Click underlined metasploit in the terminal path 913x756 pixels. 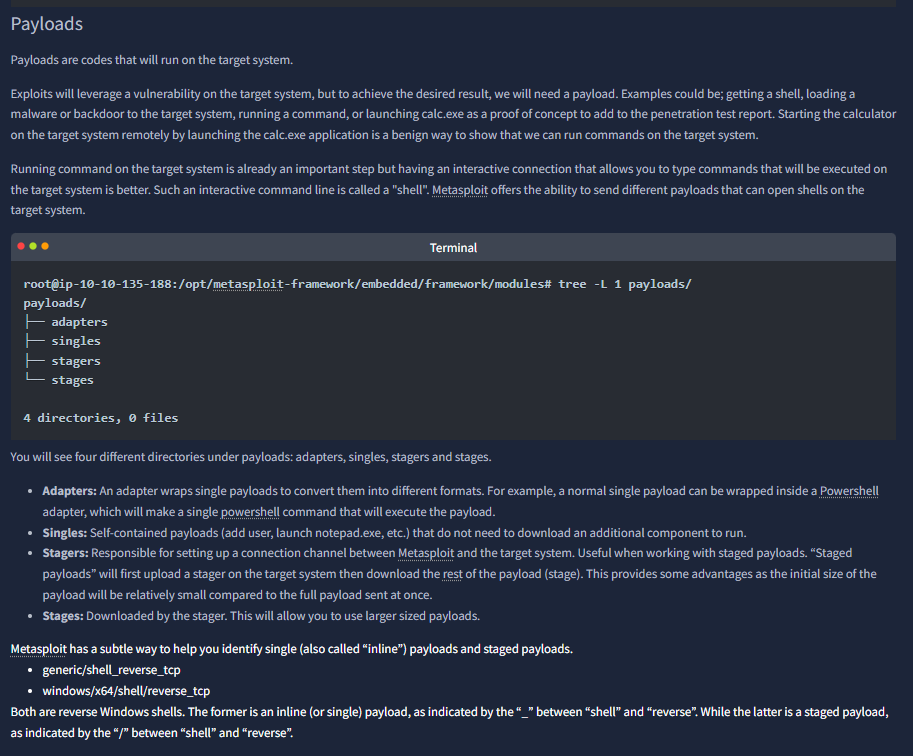click(x=248, y=284)
